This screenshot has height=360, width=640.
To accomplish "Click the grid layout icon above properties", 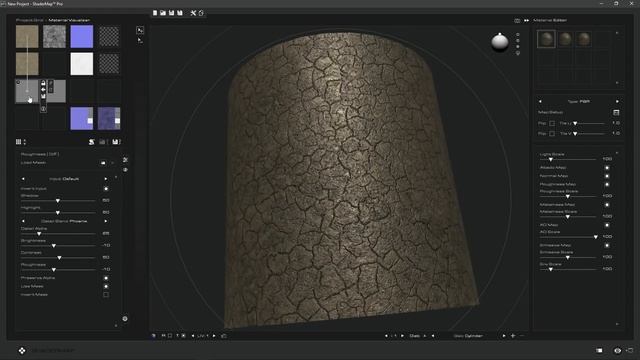I will tap(18, 142).
